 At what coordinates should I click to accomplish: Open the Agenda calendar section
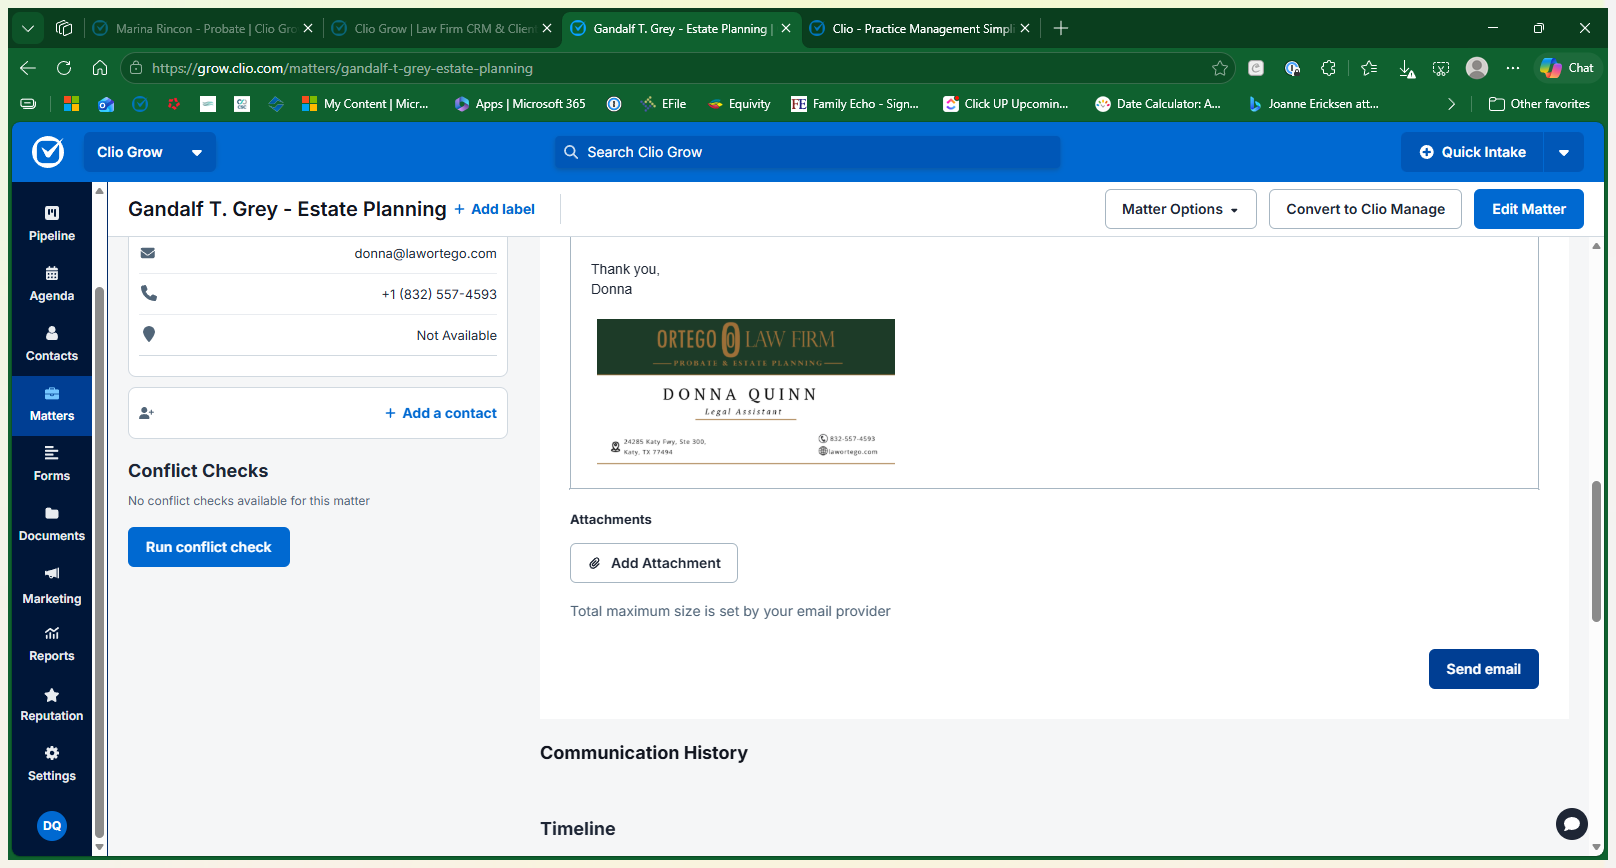pos(52,284)
